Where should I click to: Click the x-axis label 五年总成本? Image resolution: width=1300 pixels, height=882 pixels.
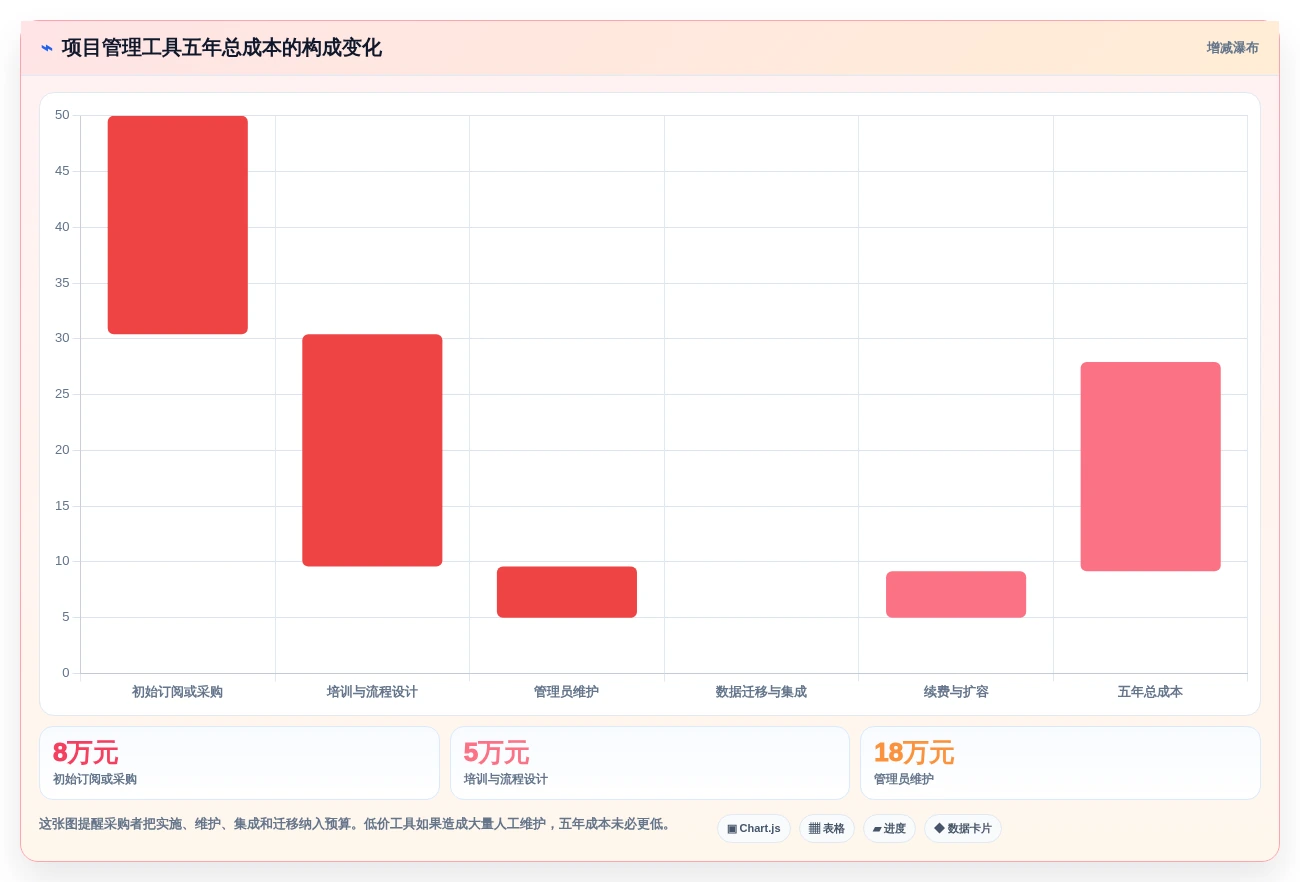(x=1150, y=692)
